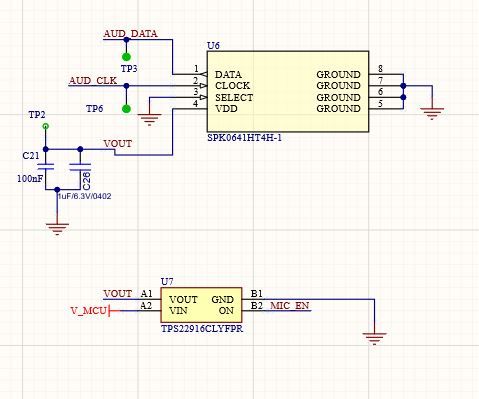479x399 pixels.
Task: Select the C21 capacitor symbol
Action: (46, 167)
